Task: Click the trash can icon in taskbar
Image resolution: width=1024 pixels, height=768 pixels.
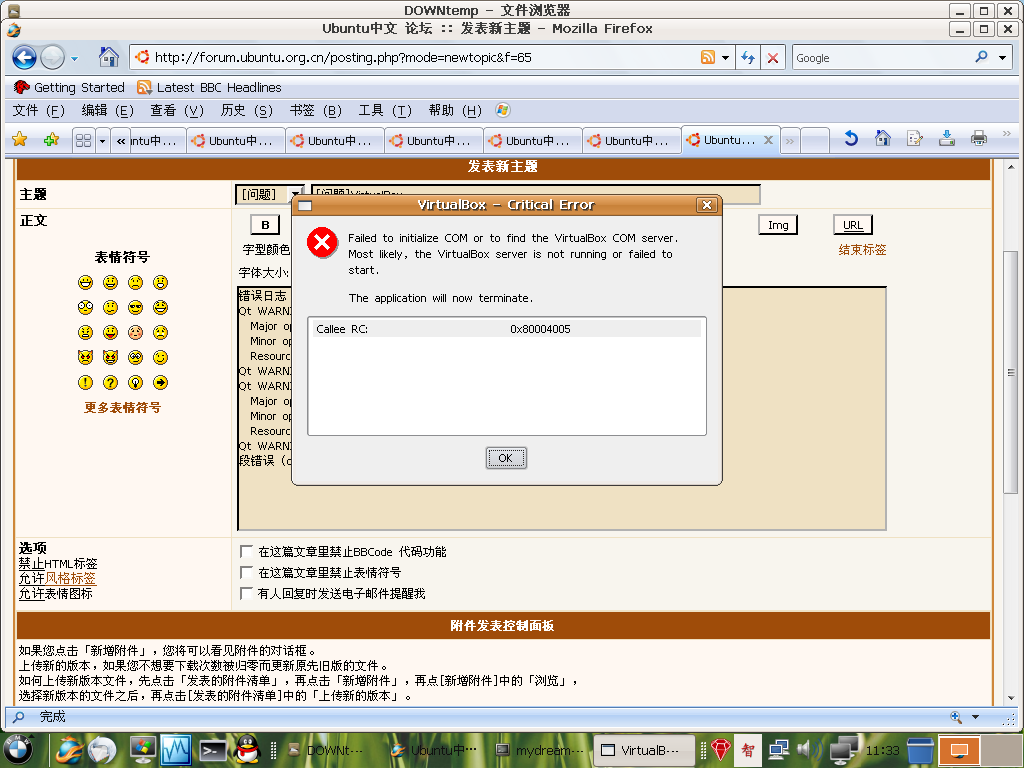Action: (x=920, y=750)
